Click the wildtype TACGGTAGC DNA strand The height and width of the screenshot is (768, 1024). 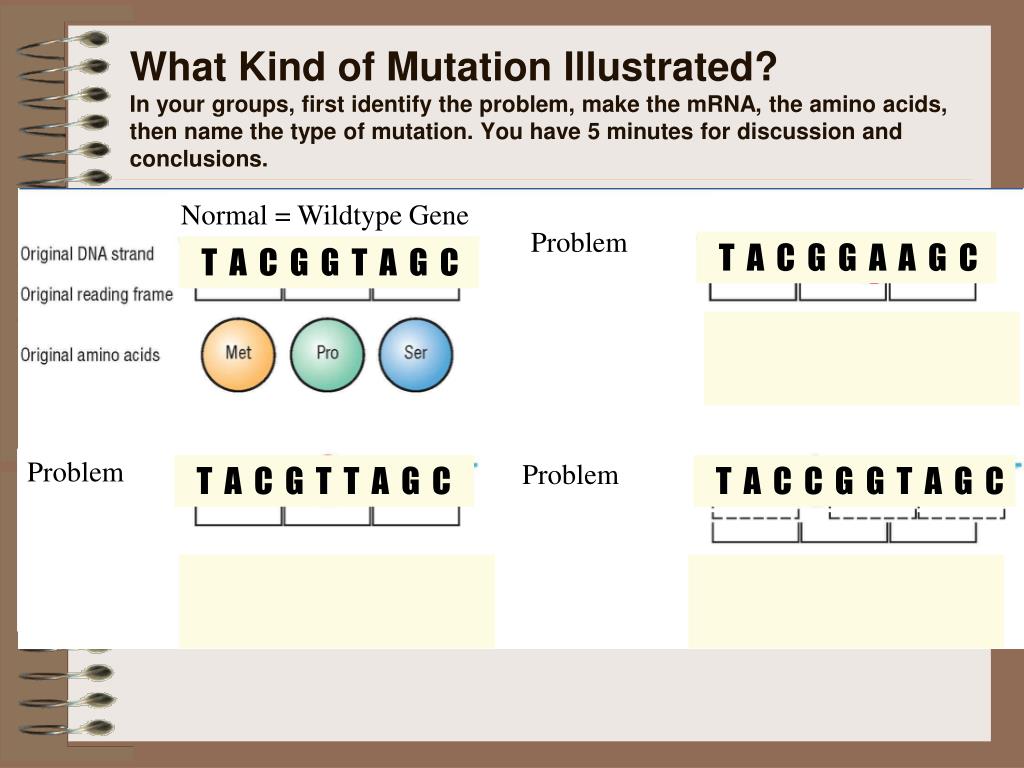tap(328, 263)
